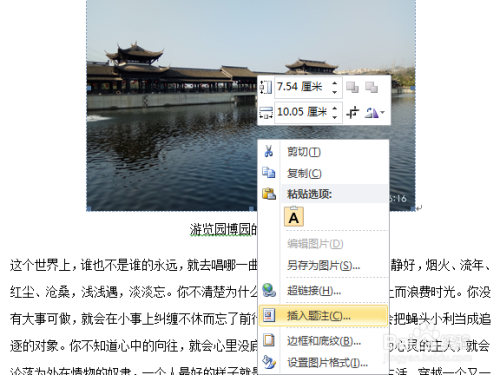Decrease height with the down spinner arrow
The image size is (500, 375).
pyautogui.click(x=335, y=92)
